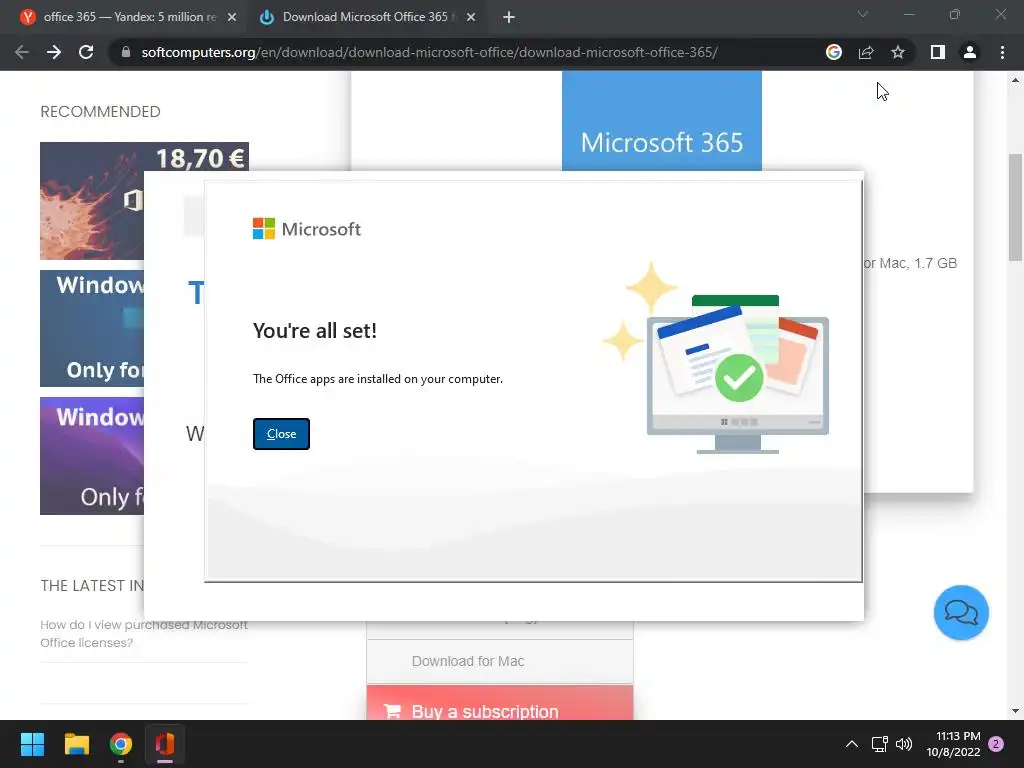
Task: Go back using browser back arrow
Action: [22, 52]
